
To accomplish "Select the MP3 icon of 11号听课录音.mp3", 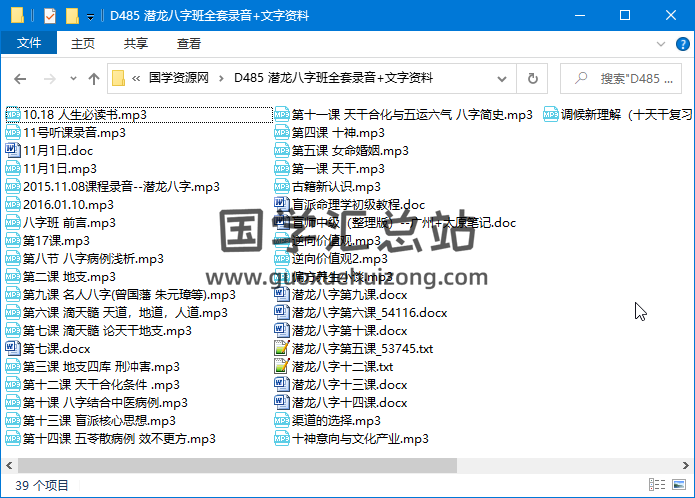I will (x=13, y=132).
